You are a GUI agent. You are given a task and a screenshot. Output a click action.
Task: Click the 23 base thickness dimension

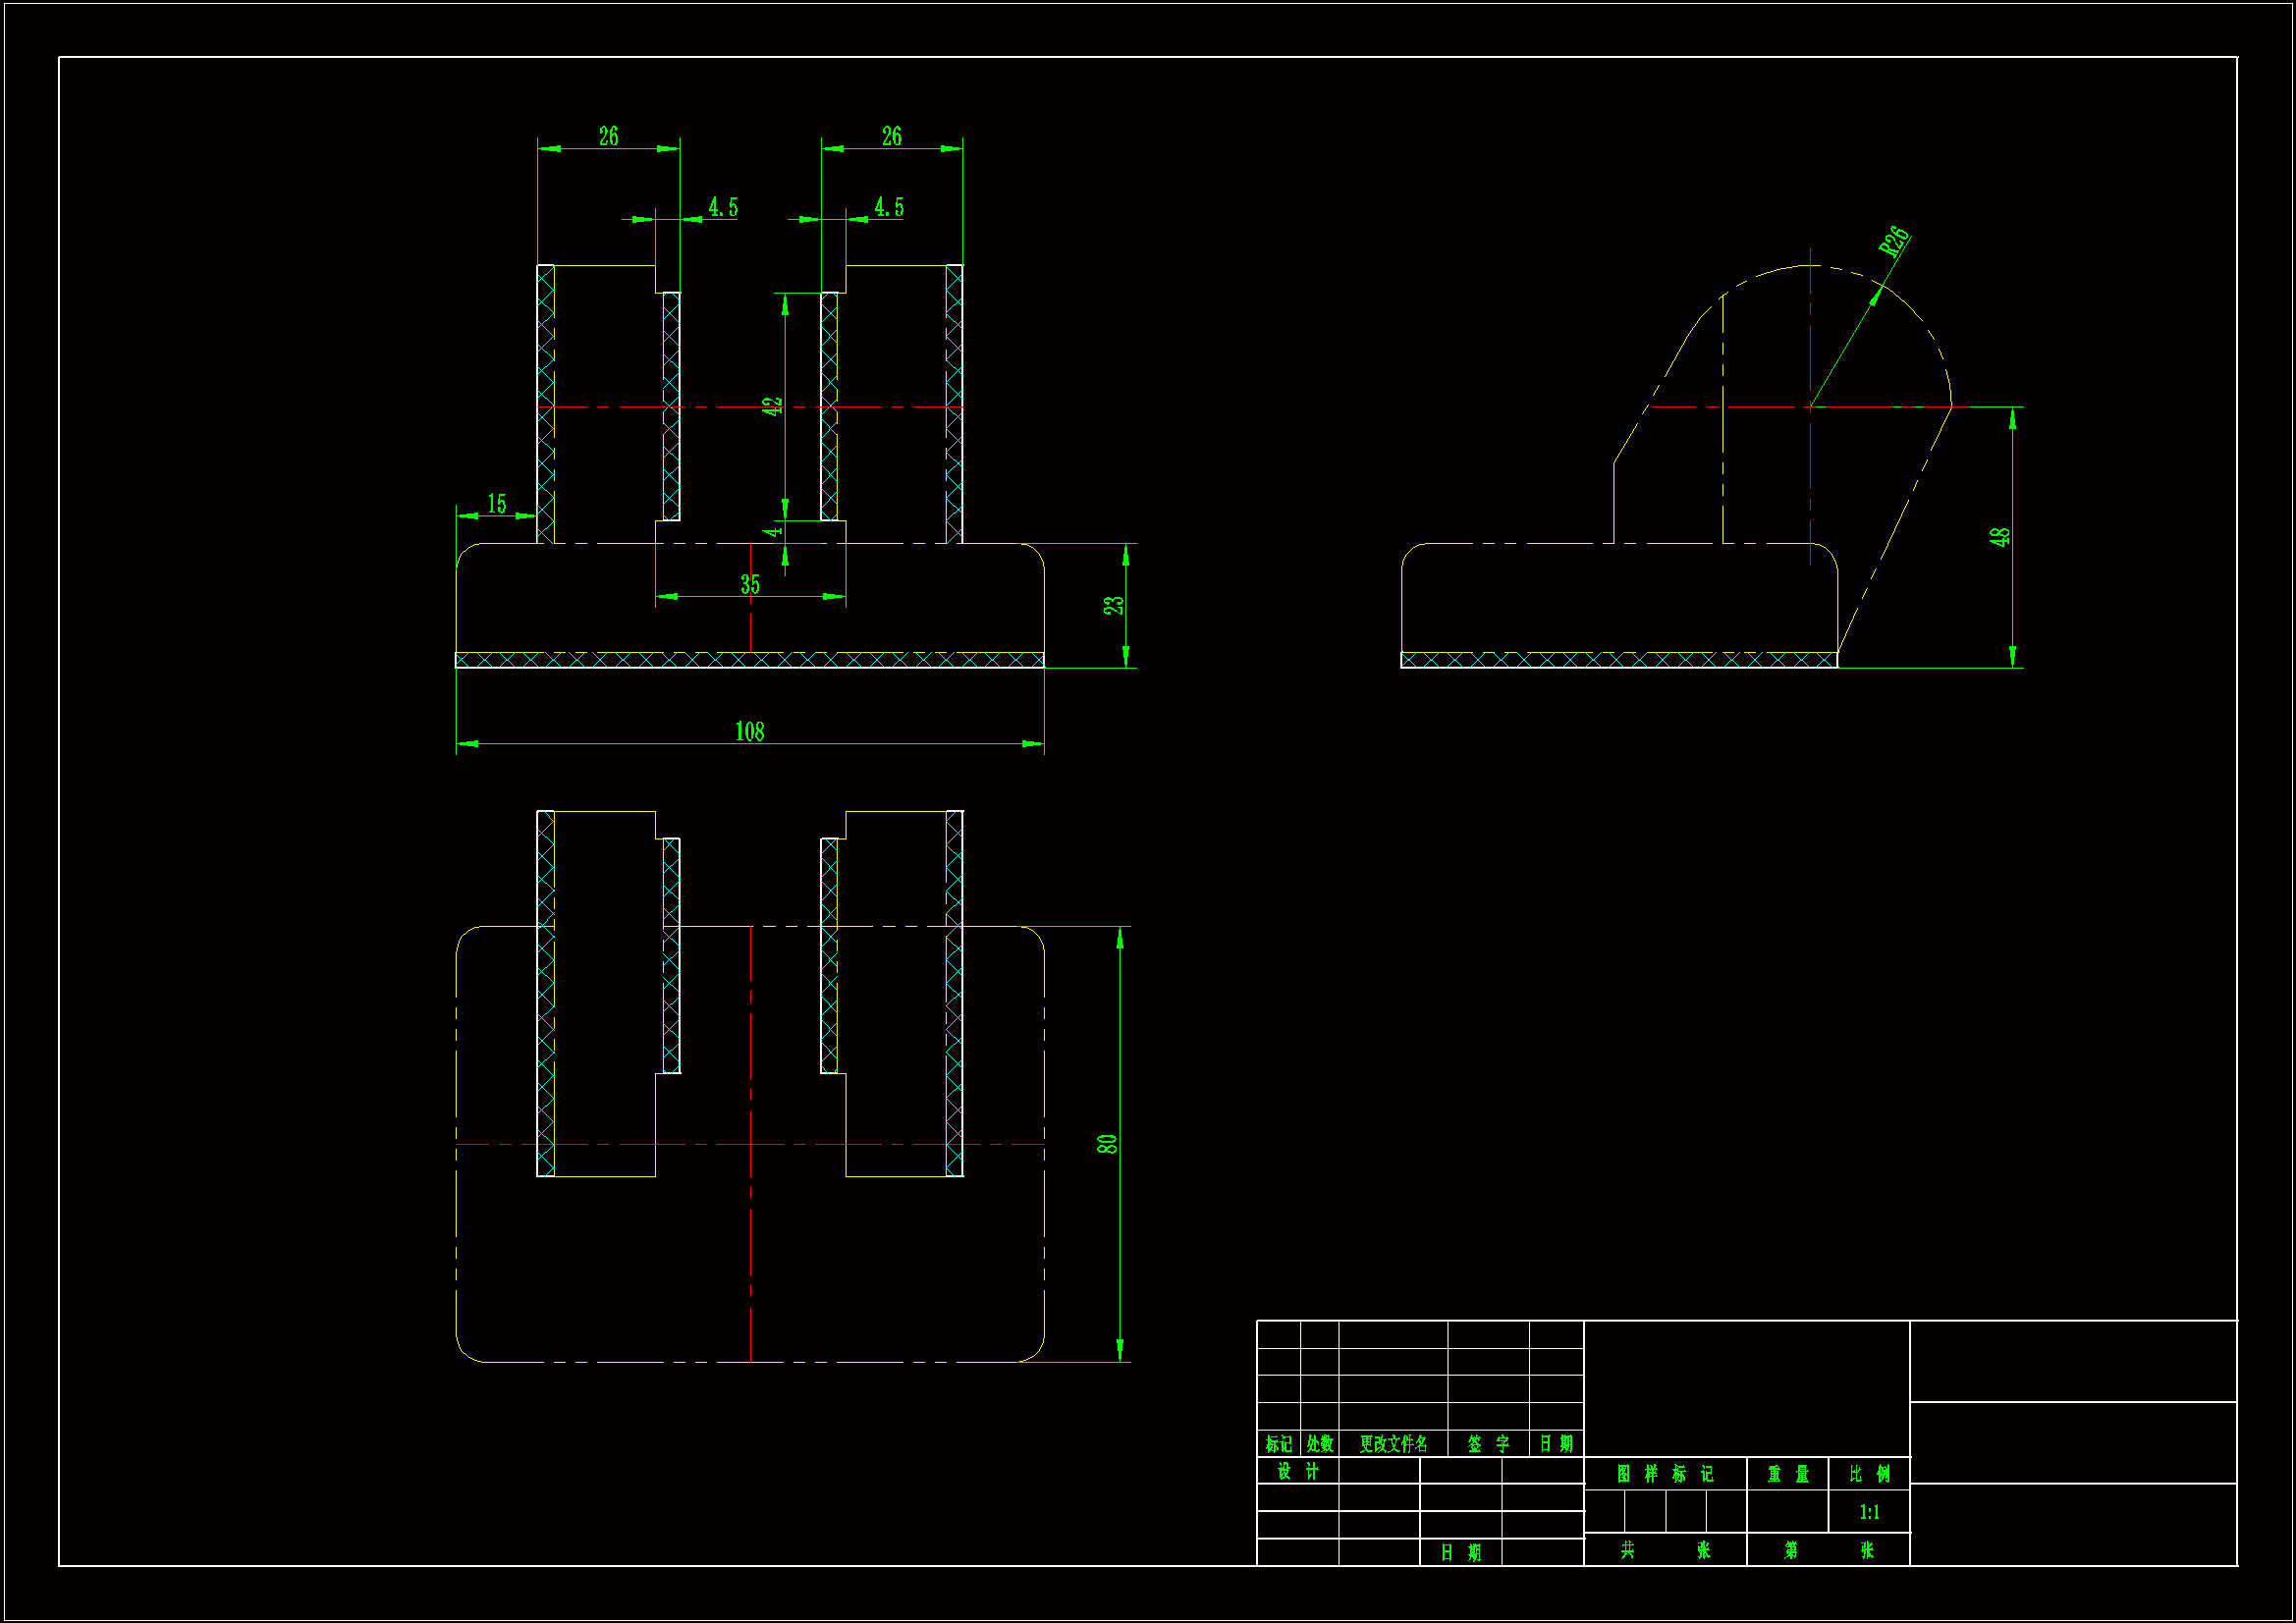tap(1113, 605)
